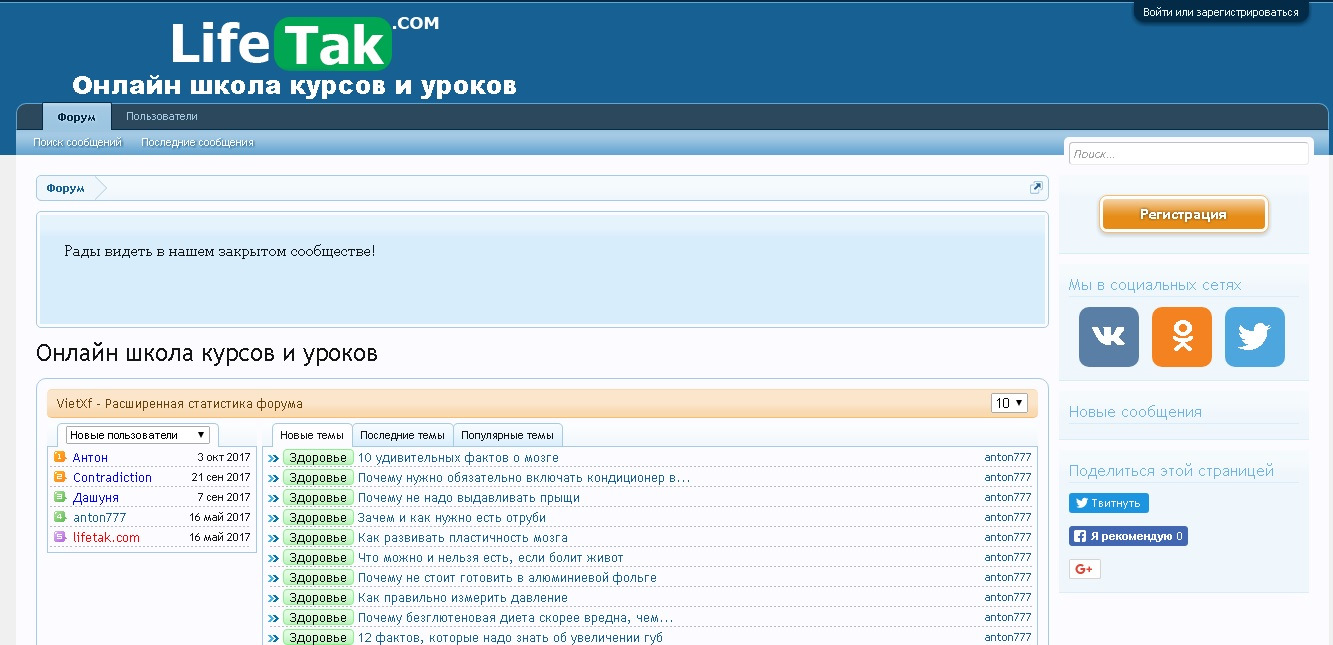
Task: Open the items count dropdown showing 10
Action: (1009, 403)
